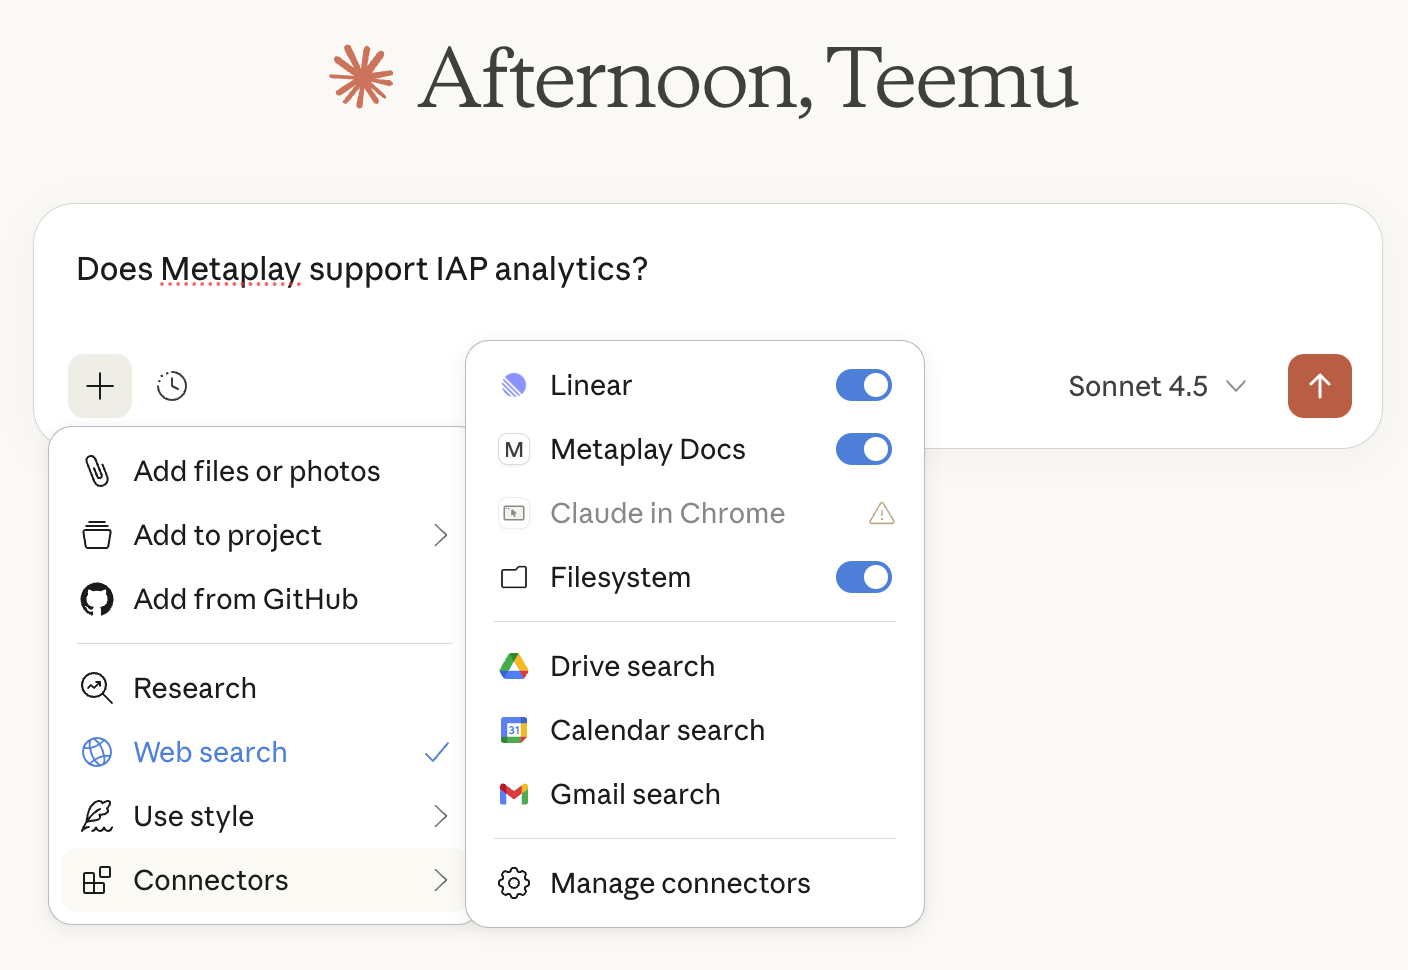1408x970 pixels.
Task: Click the Google Drive search icon
Action: [x=514, y=666]
